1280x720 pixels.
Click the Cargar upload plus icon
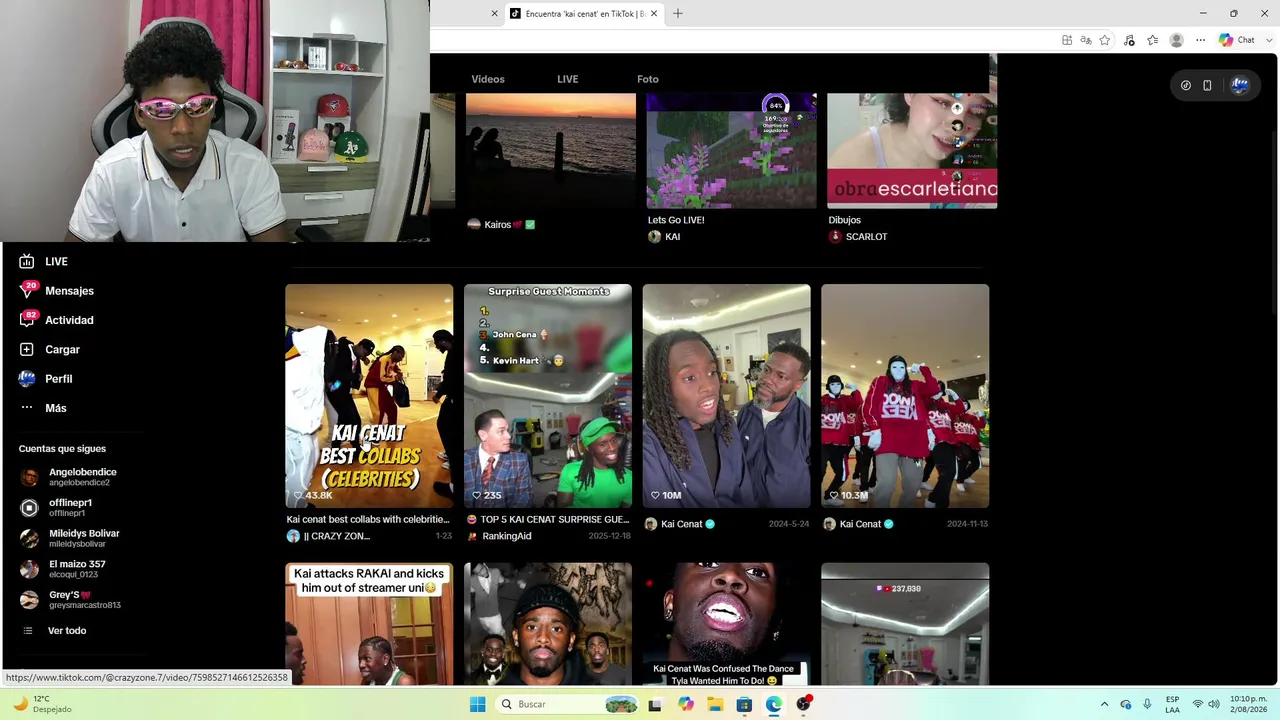coord(27,350)
